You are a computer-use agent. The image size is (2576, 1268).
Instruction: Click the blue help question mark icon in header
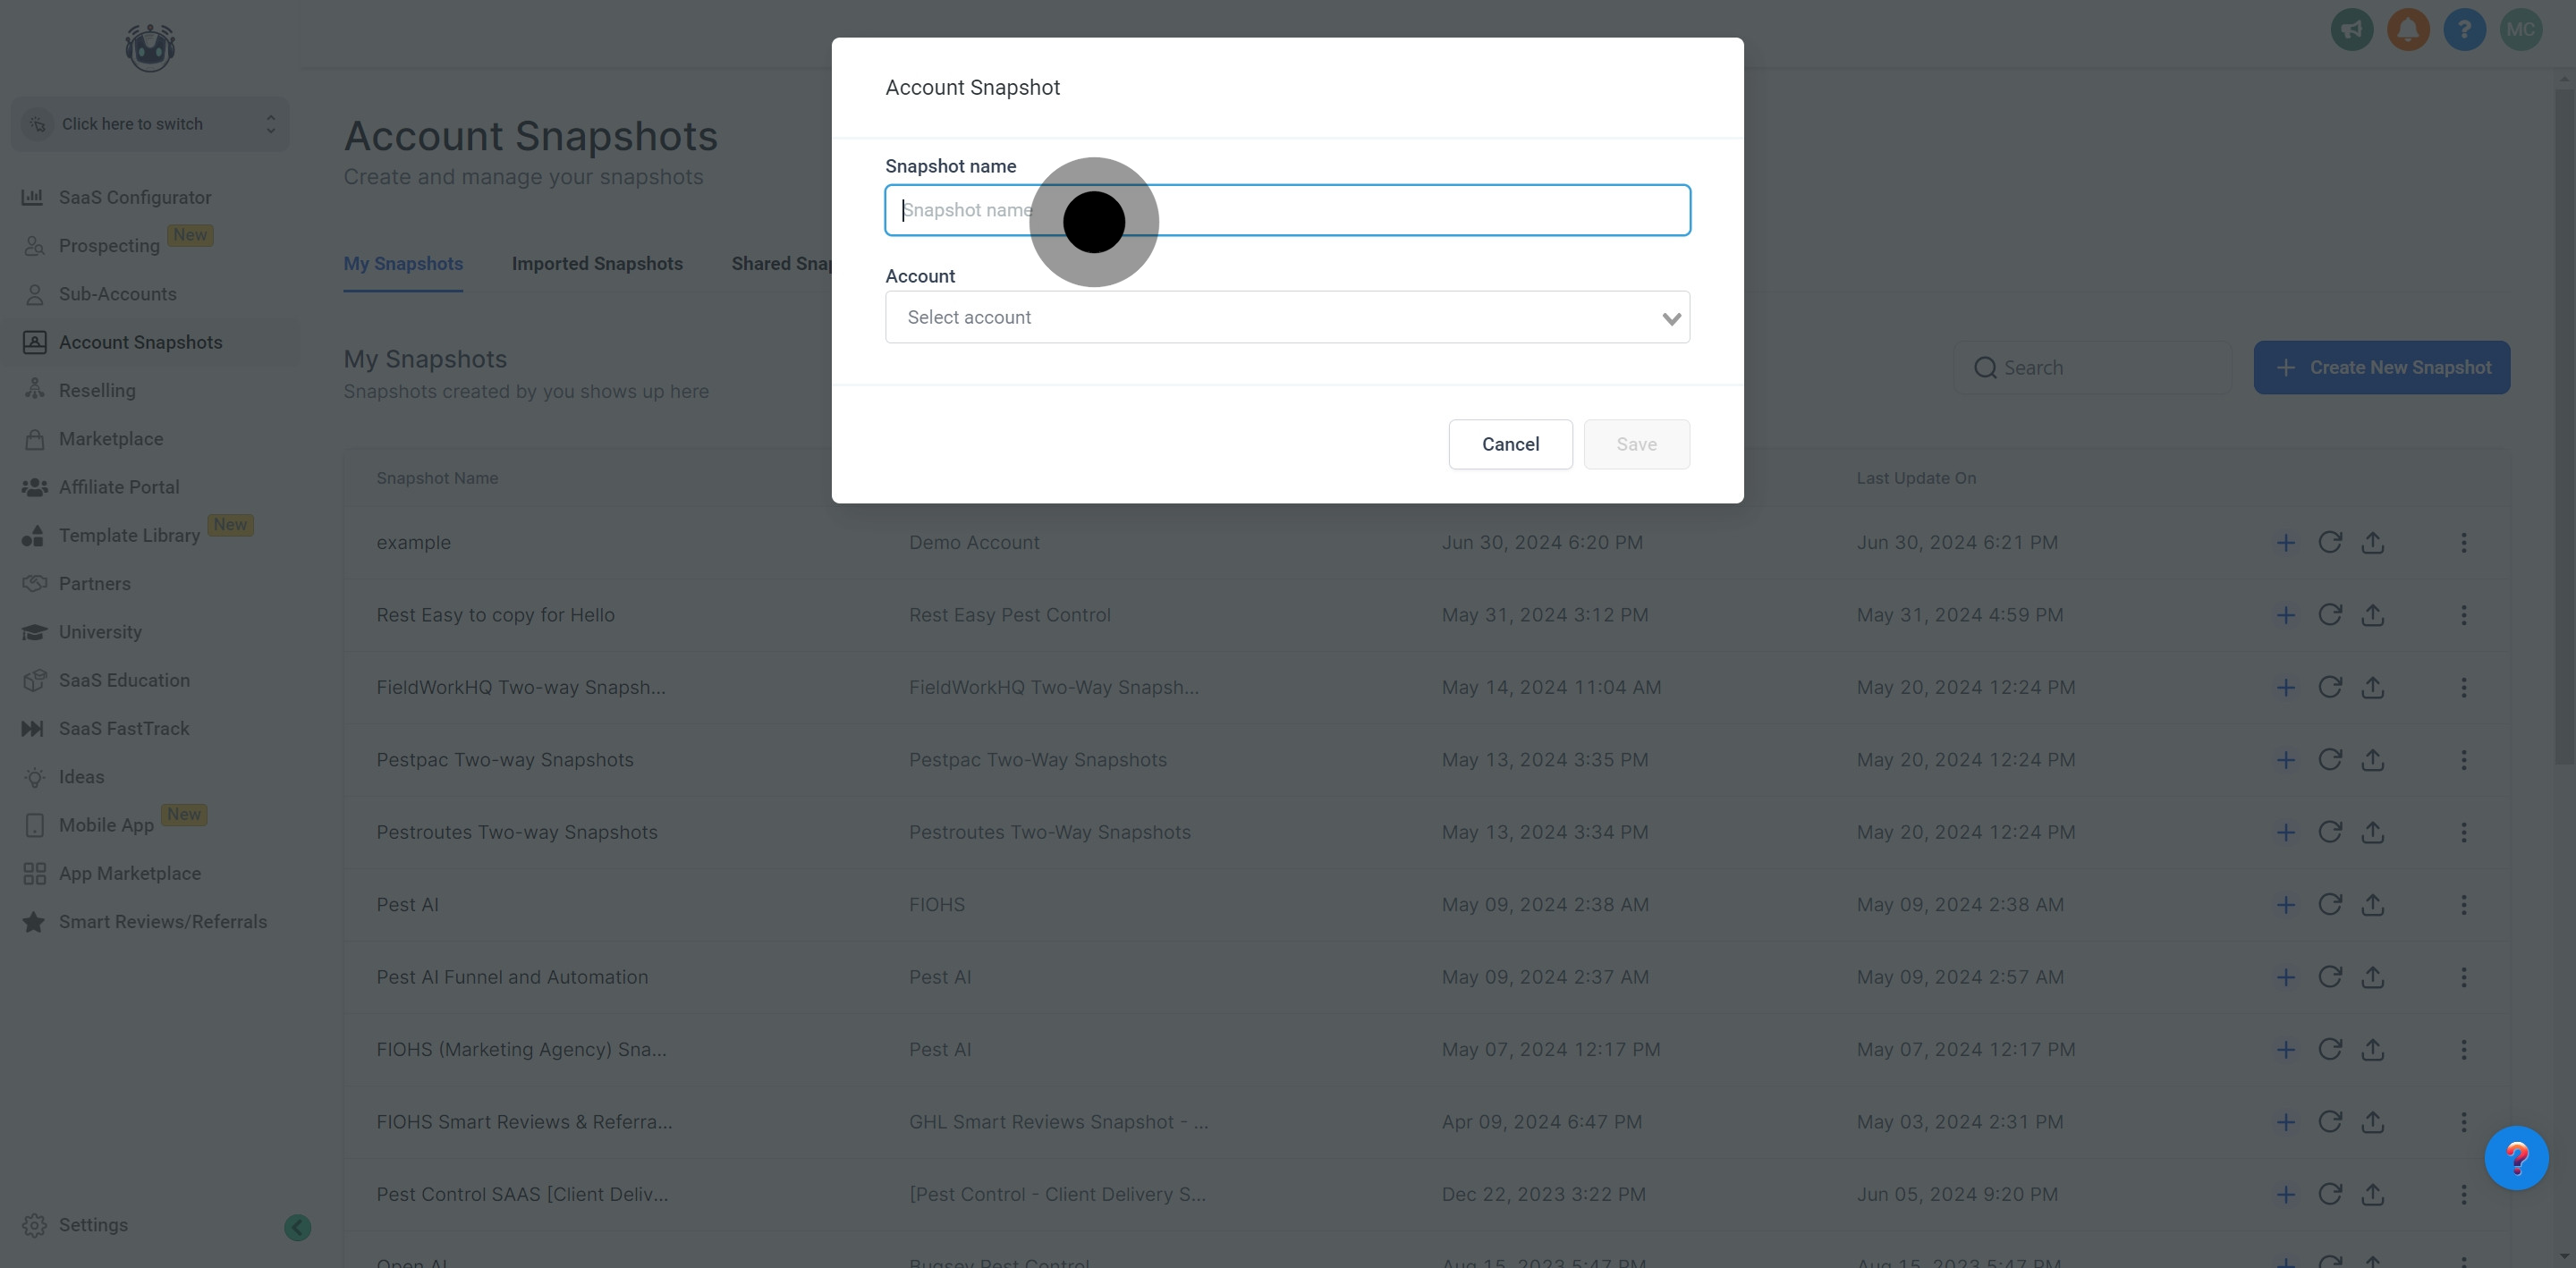click(2464, 29)
